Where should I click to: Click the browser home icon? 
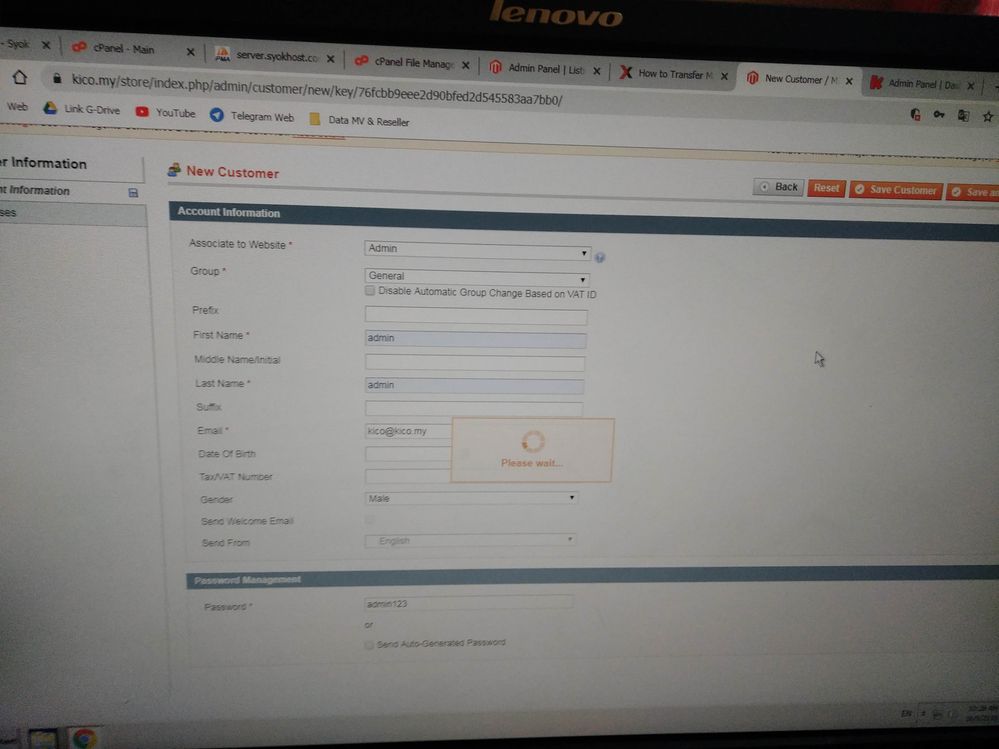click(19, 78)
